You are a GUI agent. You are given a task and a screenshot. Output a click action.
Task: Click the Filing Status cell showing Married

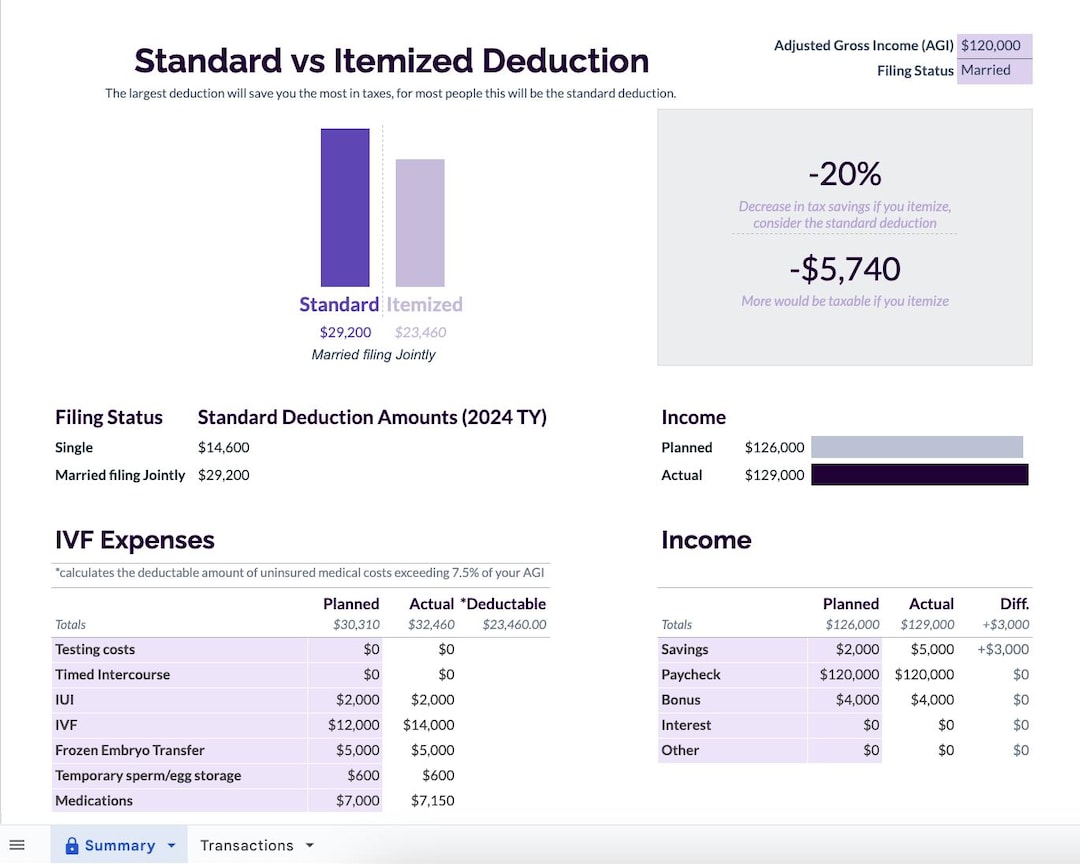coord(994,70)
